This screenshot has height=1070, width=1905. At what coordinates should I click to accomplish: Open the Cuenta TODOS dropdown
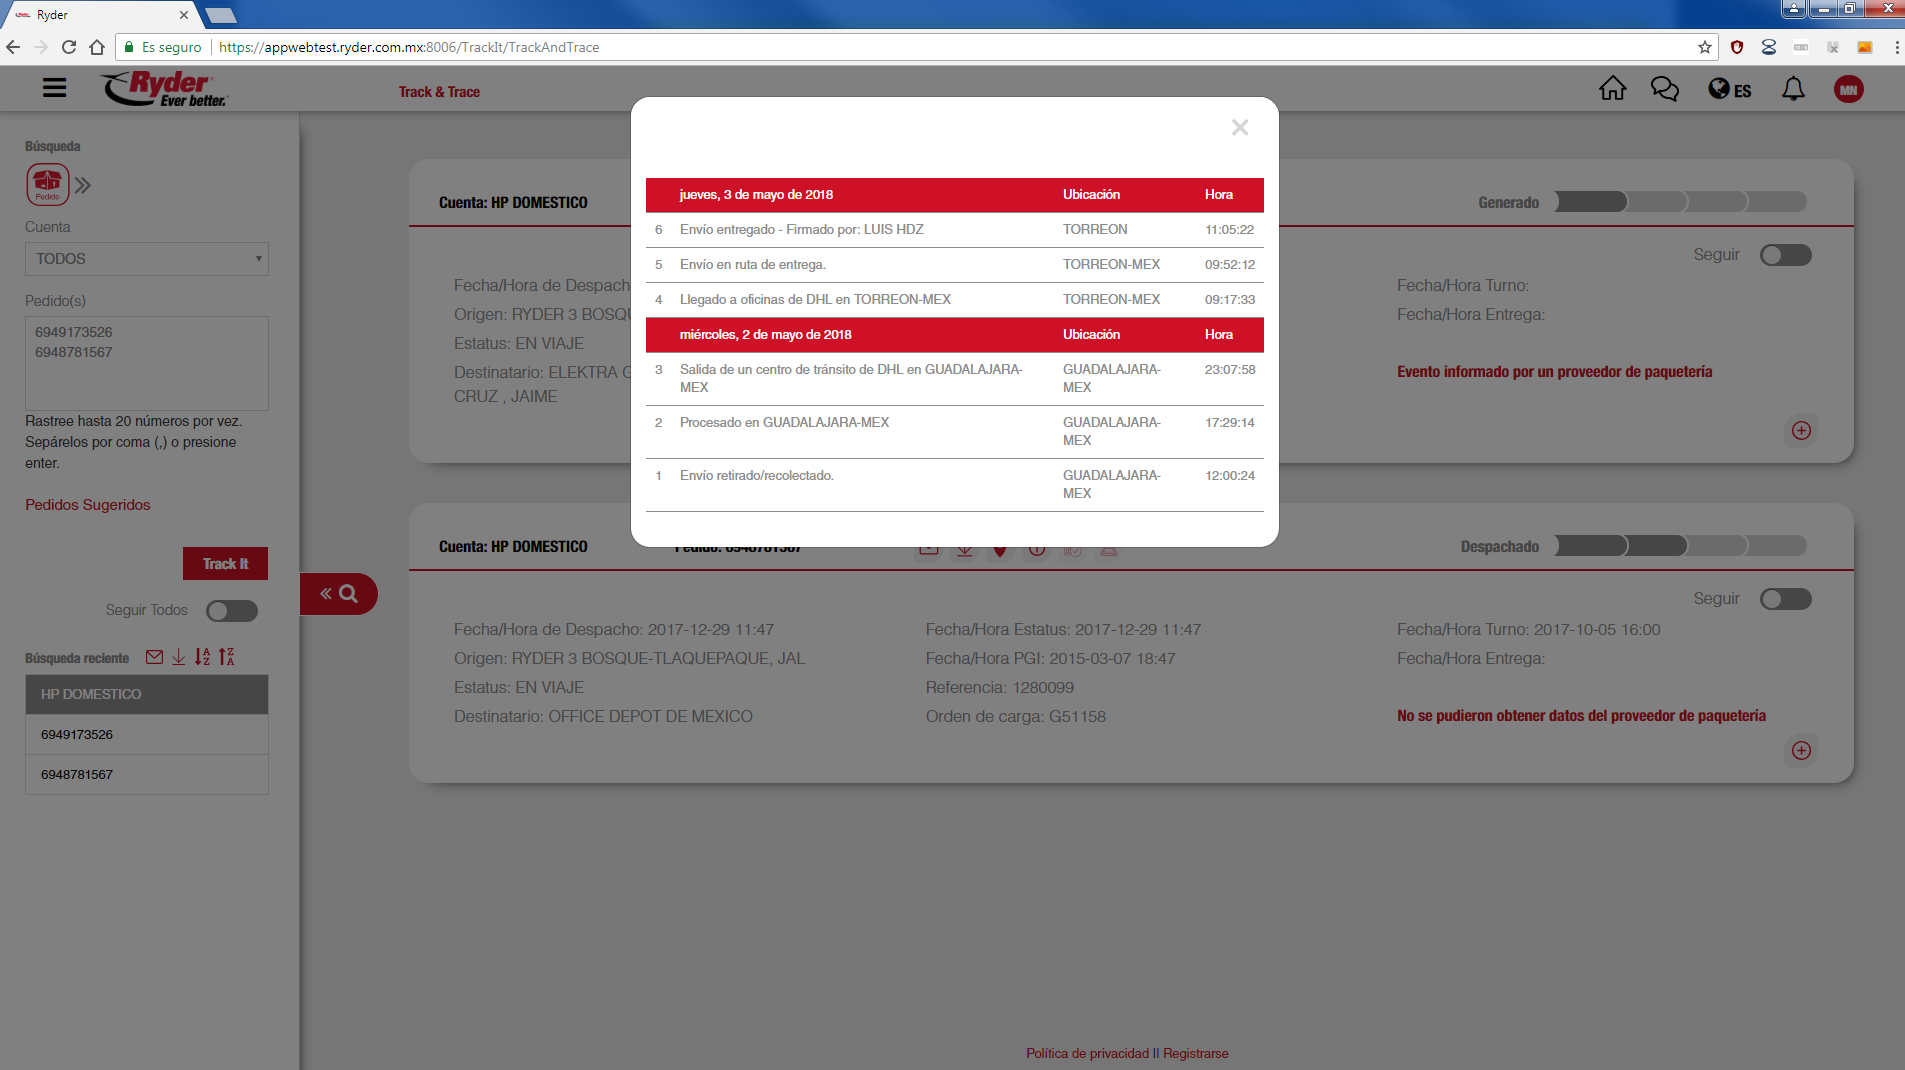[x=147, y=259]
